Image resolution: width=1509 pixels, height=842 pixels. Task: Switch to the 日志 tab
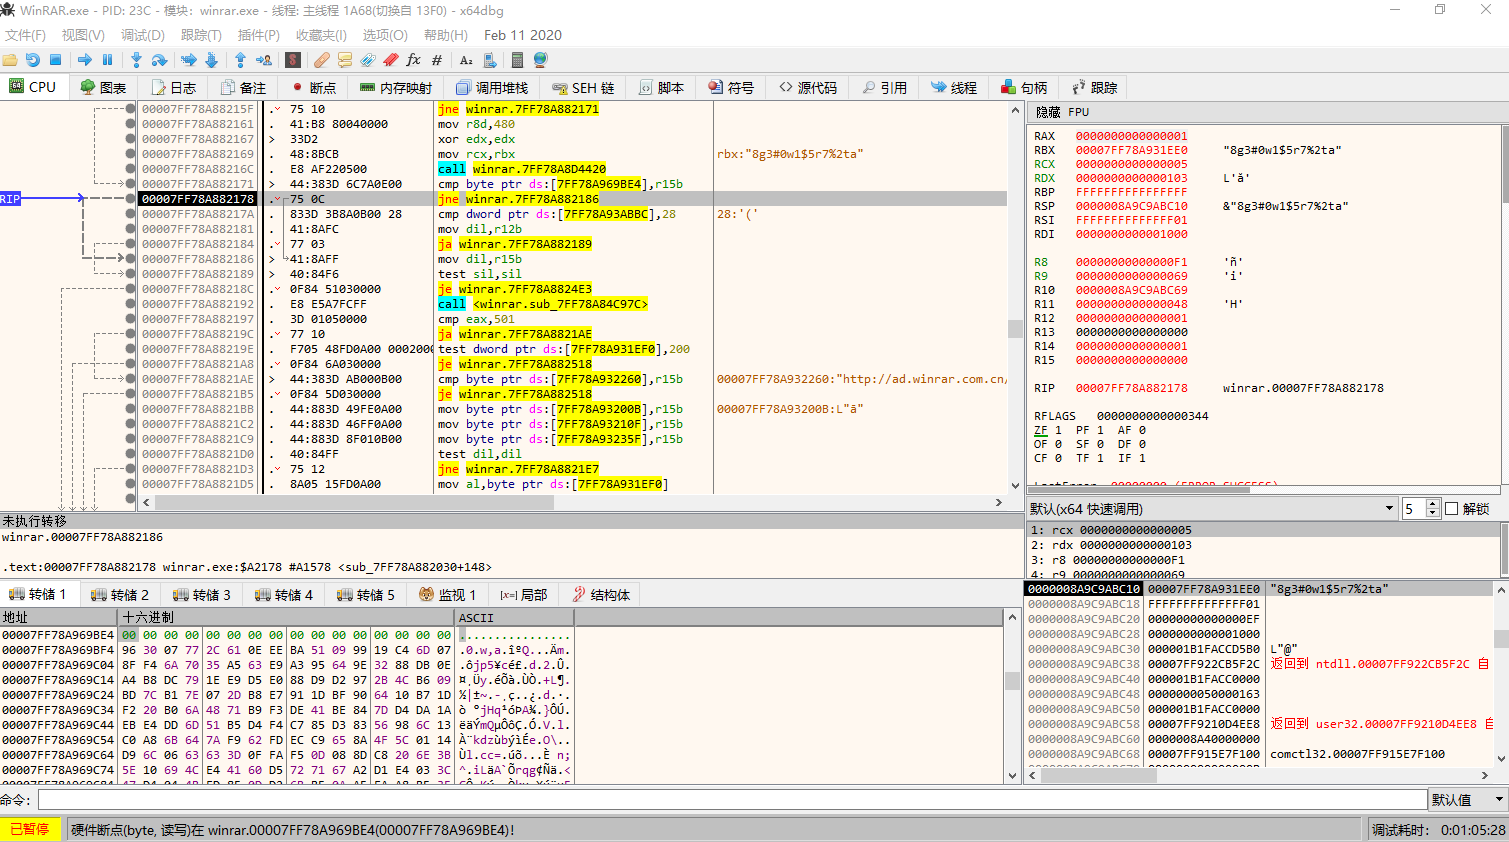[x=173, y=88]
